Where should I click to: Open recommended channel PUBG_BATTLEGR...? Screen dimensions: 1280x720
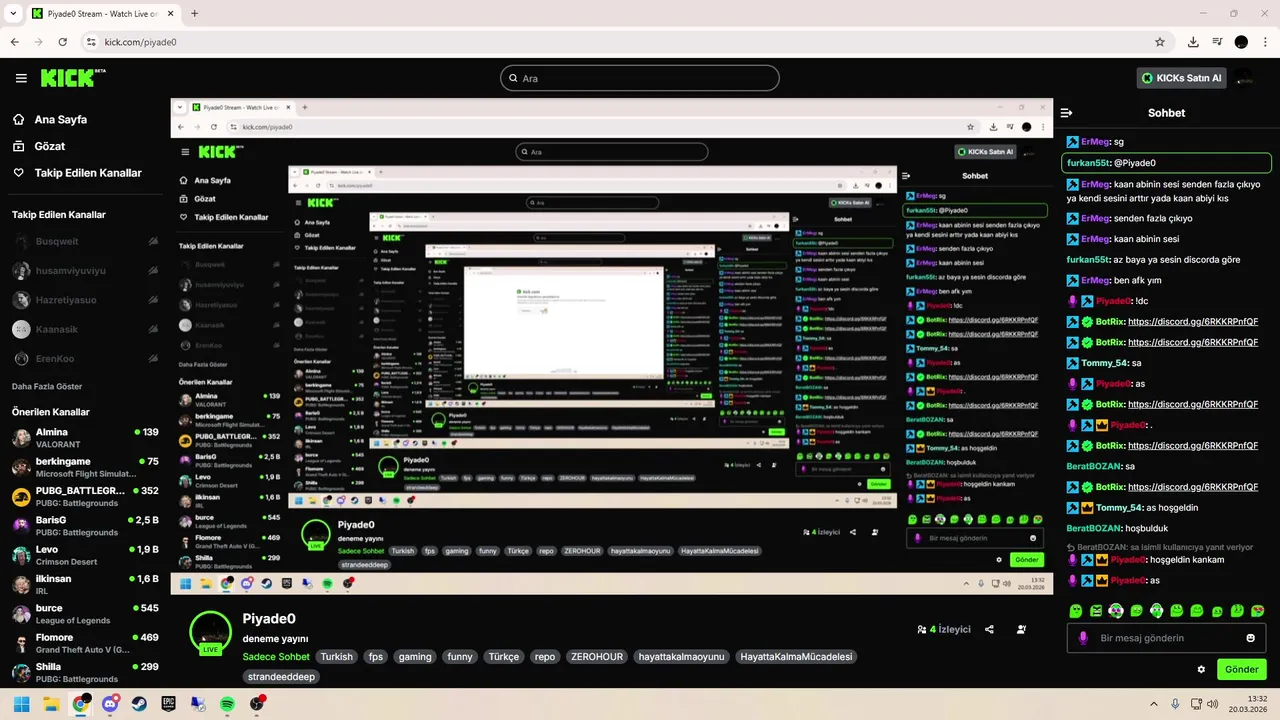coord(85,497)
